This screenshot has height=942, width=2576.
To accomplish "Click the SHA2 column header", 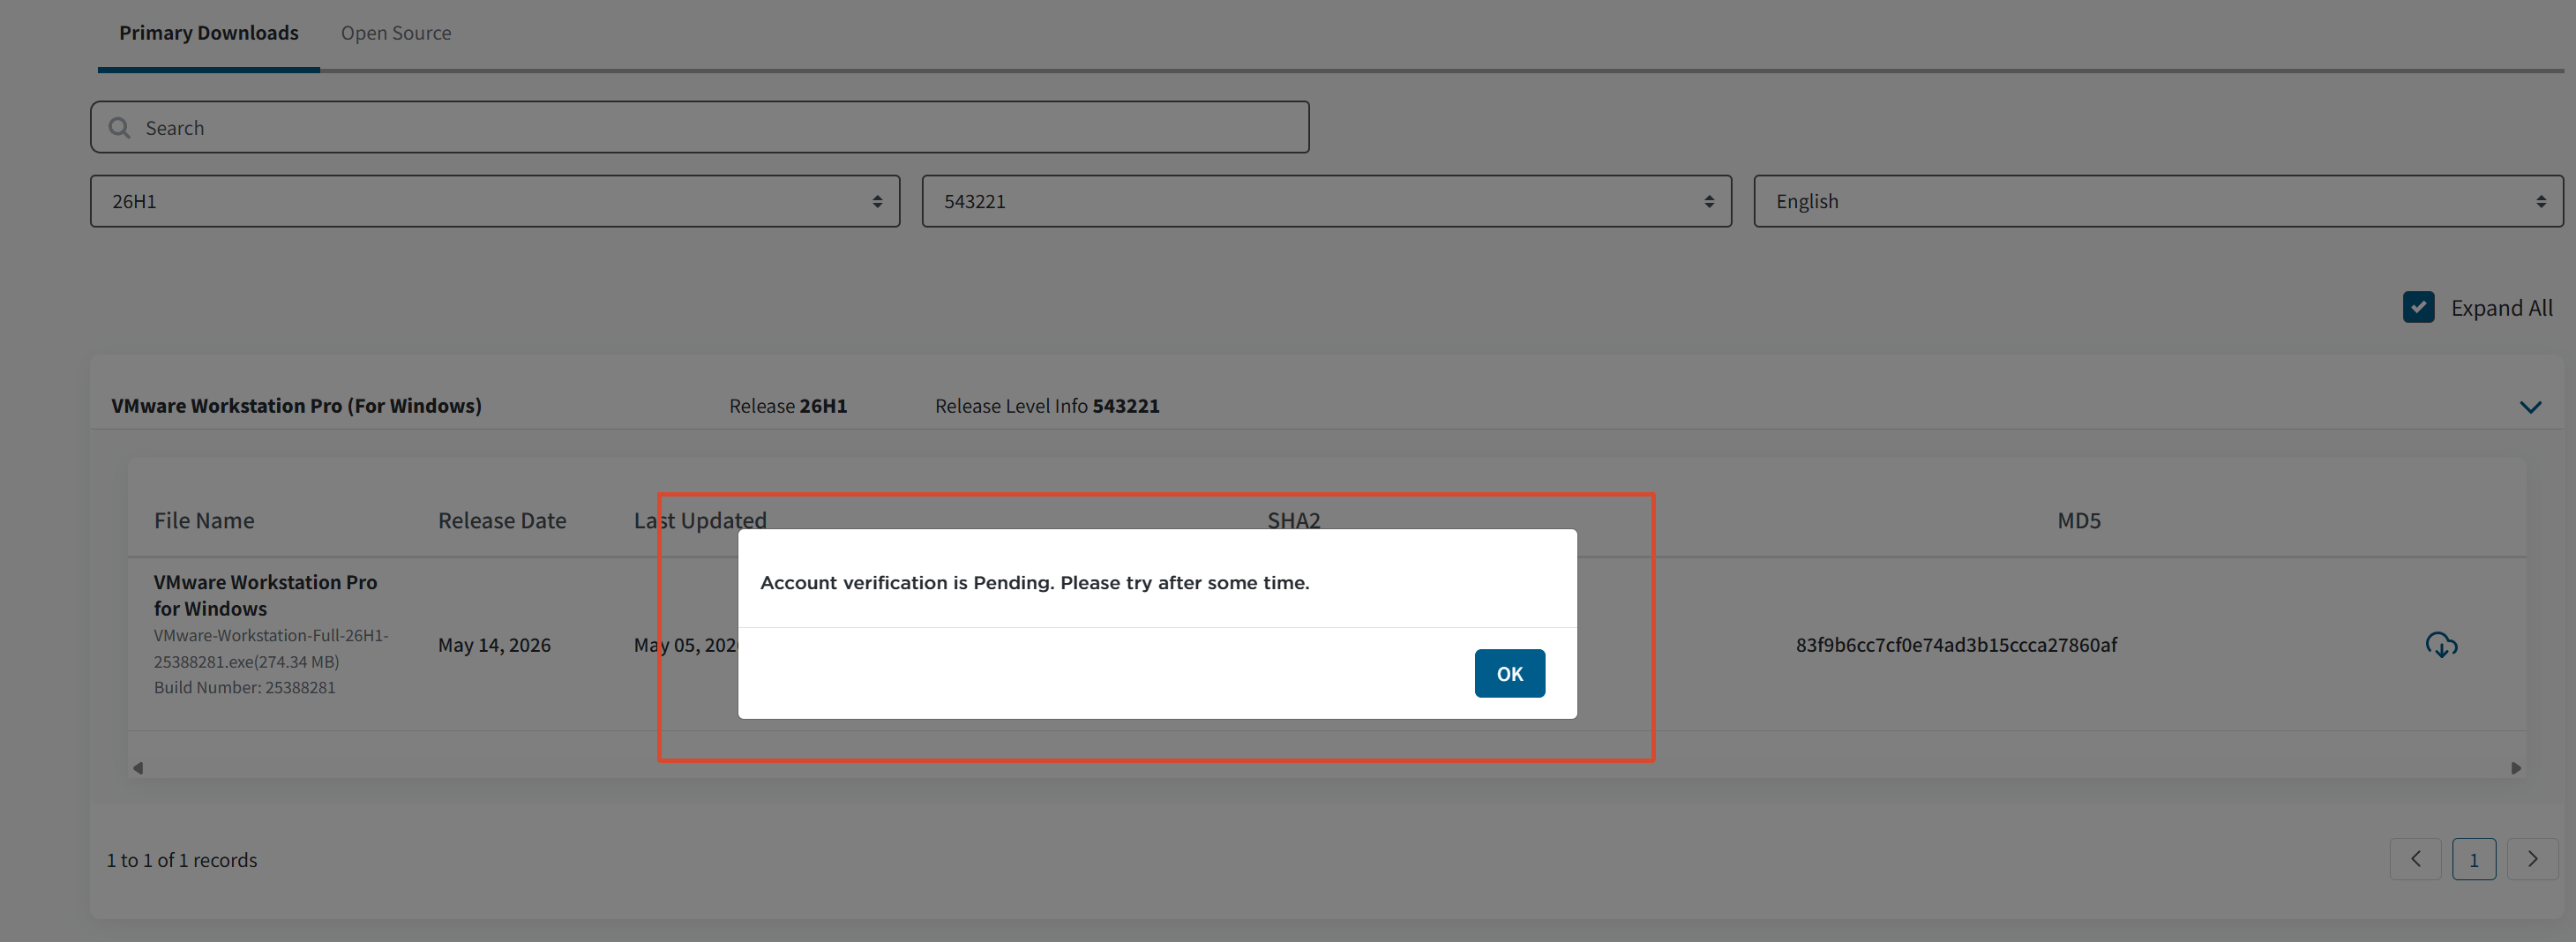I will [1293, 520].
